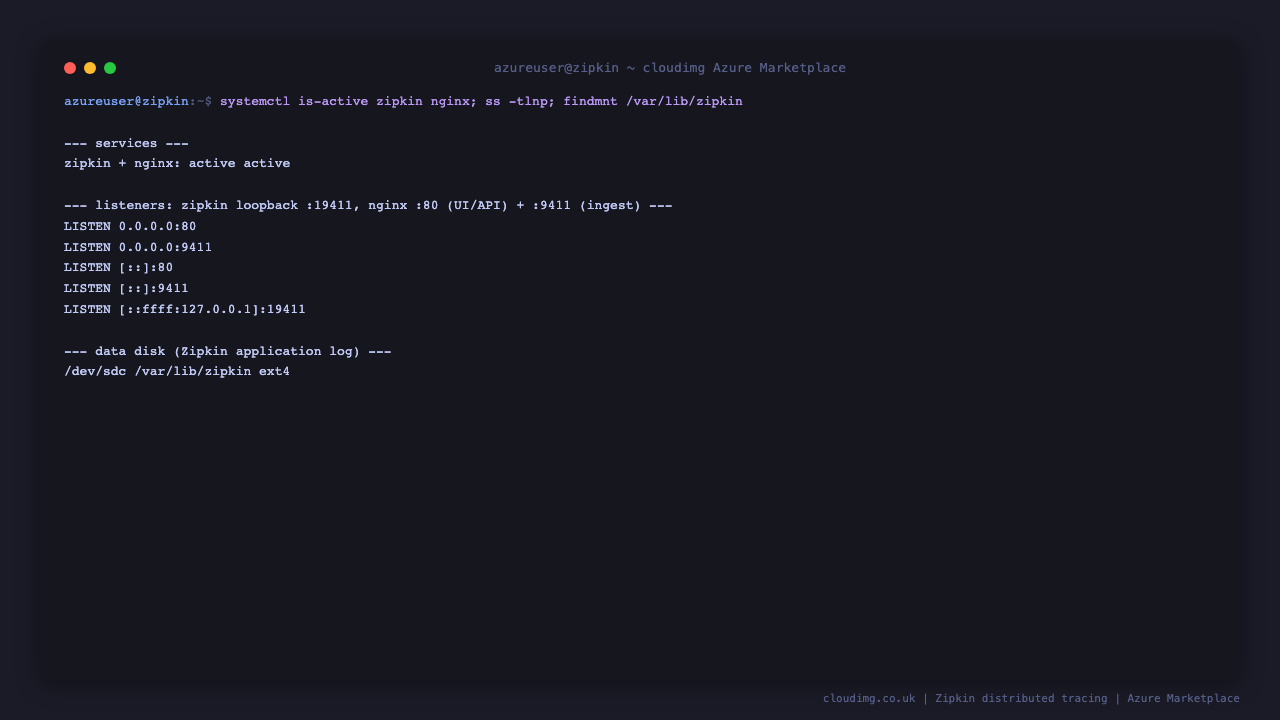Click the azureuser@zipkin prompt text
The image size is (1280, 720).
pos(126,101)
